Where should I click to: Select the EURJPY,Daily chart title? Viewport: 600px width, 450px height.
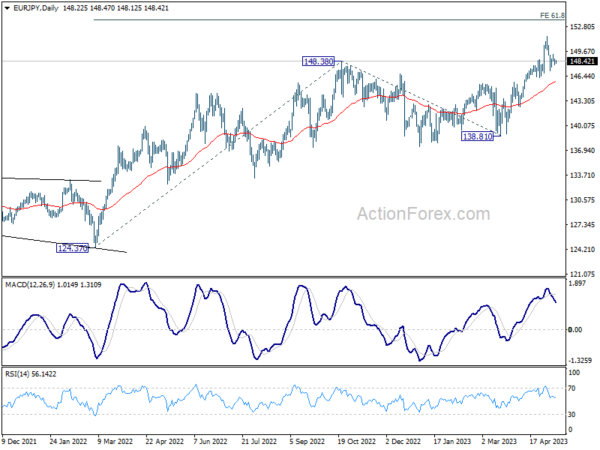[36, 8]
